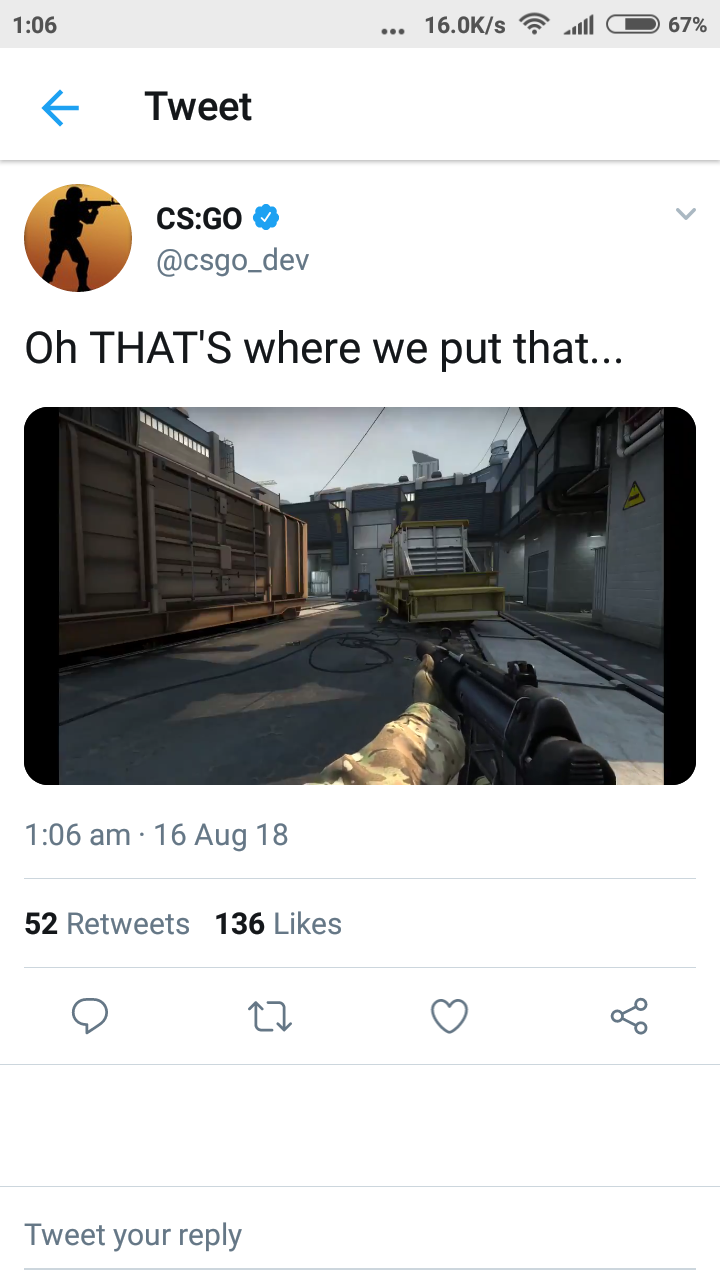The width and height of the screenshot is (720, 1280).
Task: Open the CS:GO profile picture
Action: point(78,238)
